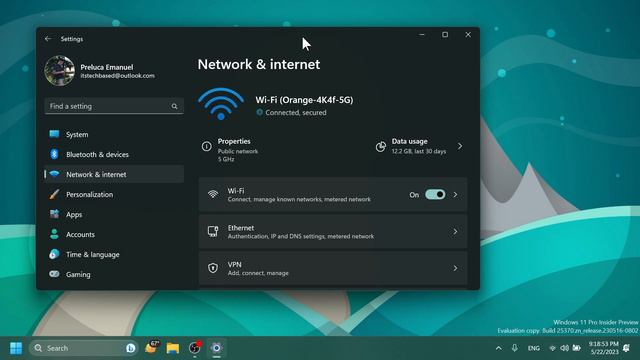Open the Gaming category

coord(114,274)
